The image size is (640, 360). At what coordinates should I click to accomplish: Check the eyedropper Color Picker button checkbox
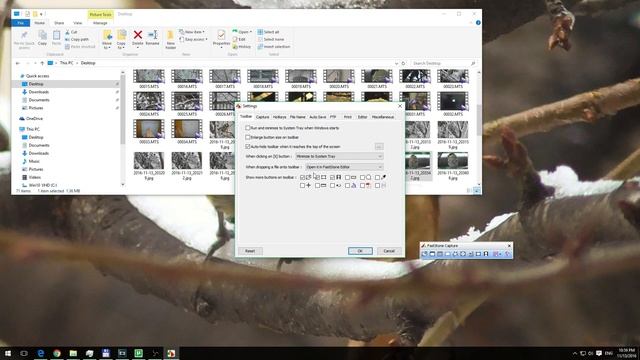point(378,178)
